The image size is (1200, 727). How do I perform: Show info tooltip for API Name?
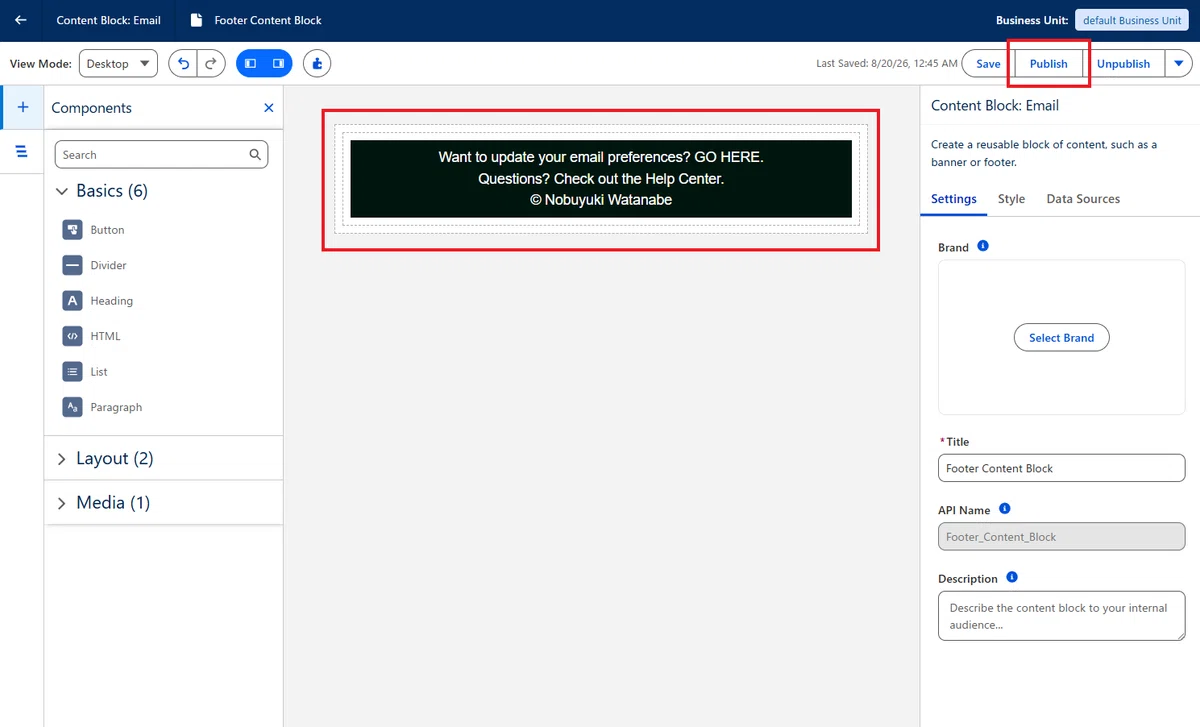(x=1005, y=509)
